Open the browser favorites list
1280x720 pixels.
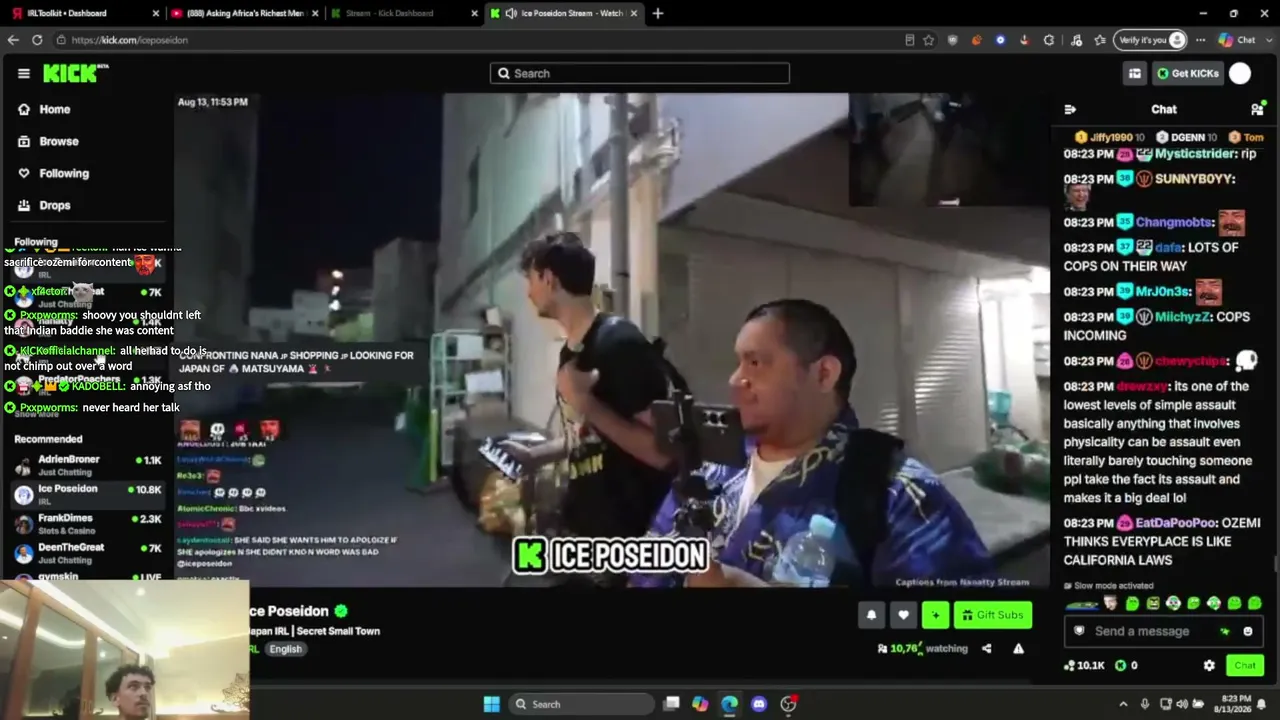click(1100, 40)
